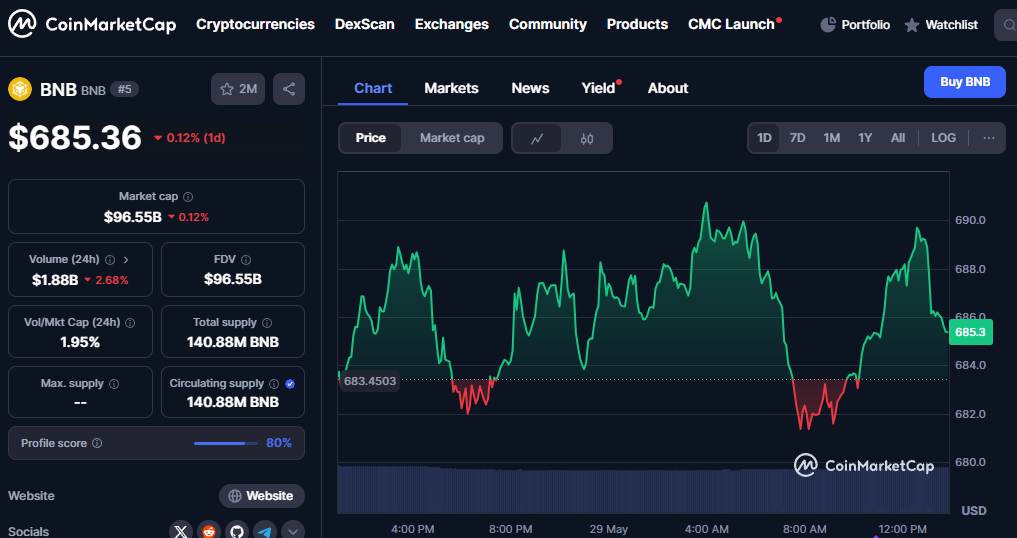Click the 685.3 current price label

click(970, 332)
